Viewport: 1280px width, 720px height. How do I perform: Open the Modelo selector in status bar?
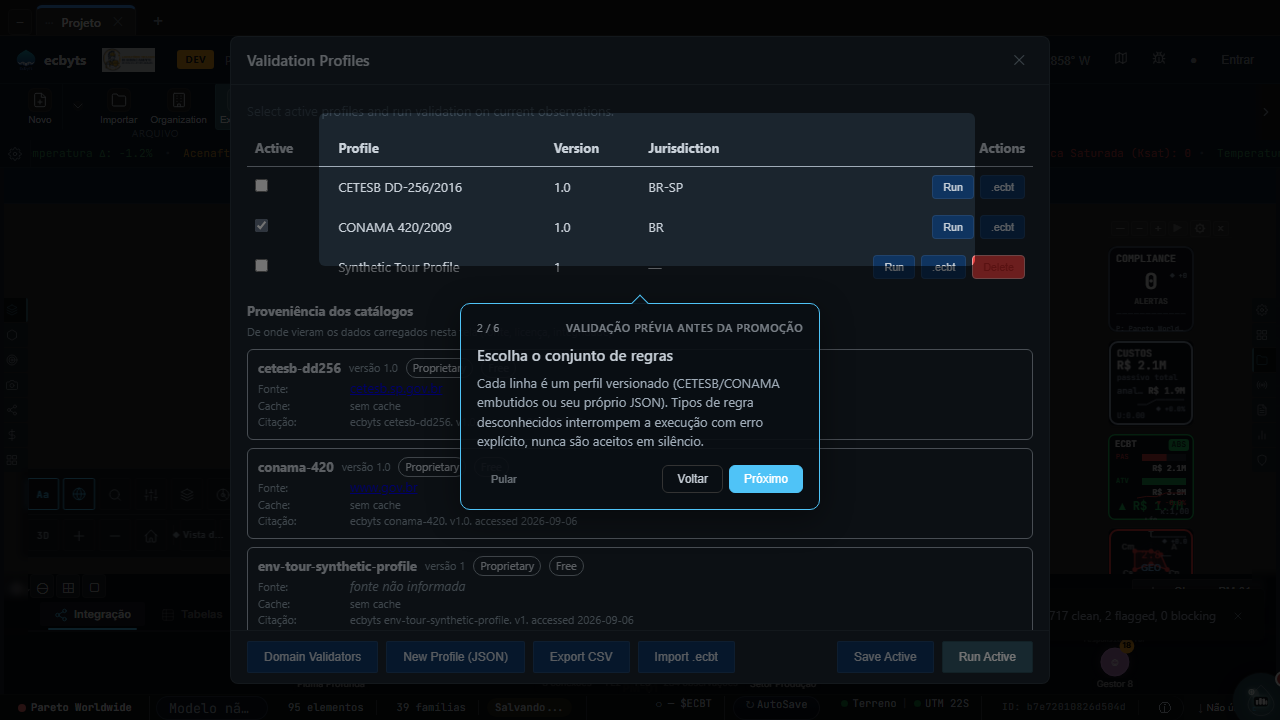[209, 708]
